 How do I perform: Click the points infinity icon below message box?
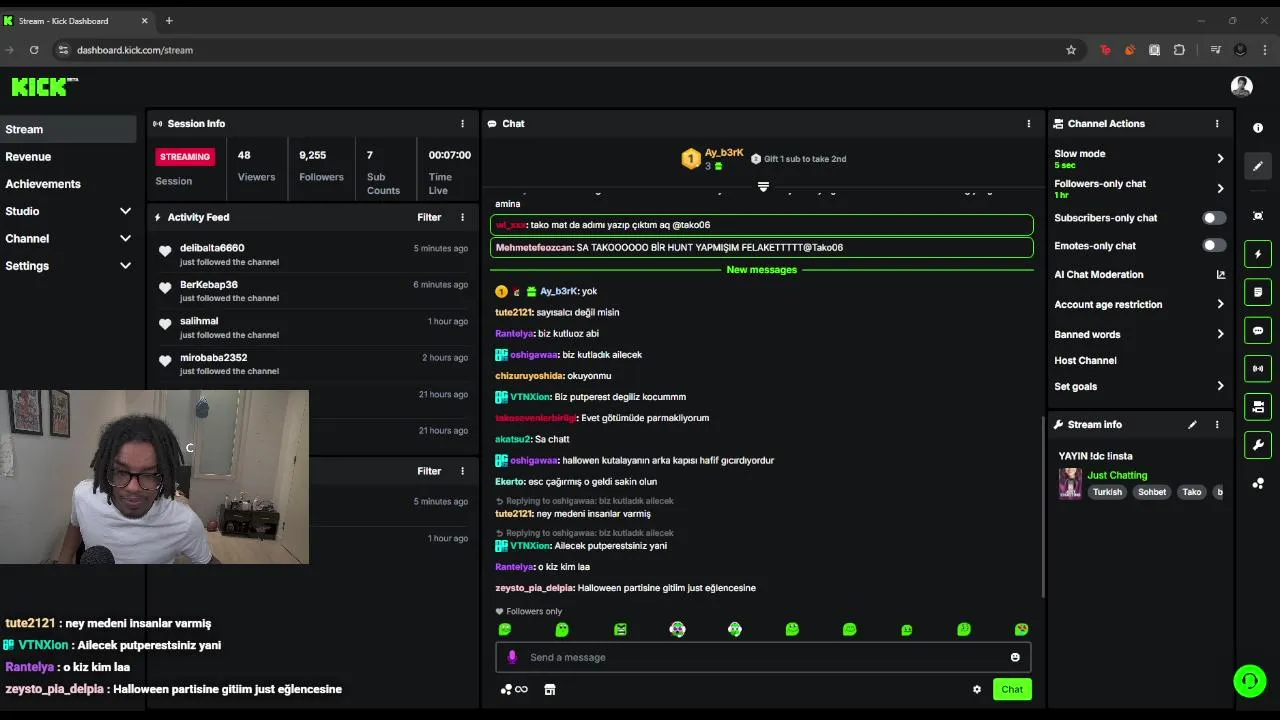tap(514, 689)
